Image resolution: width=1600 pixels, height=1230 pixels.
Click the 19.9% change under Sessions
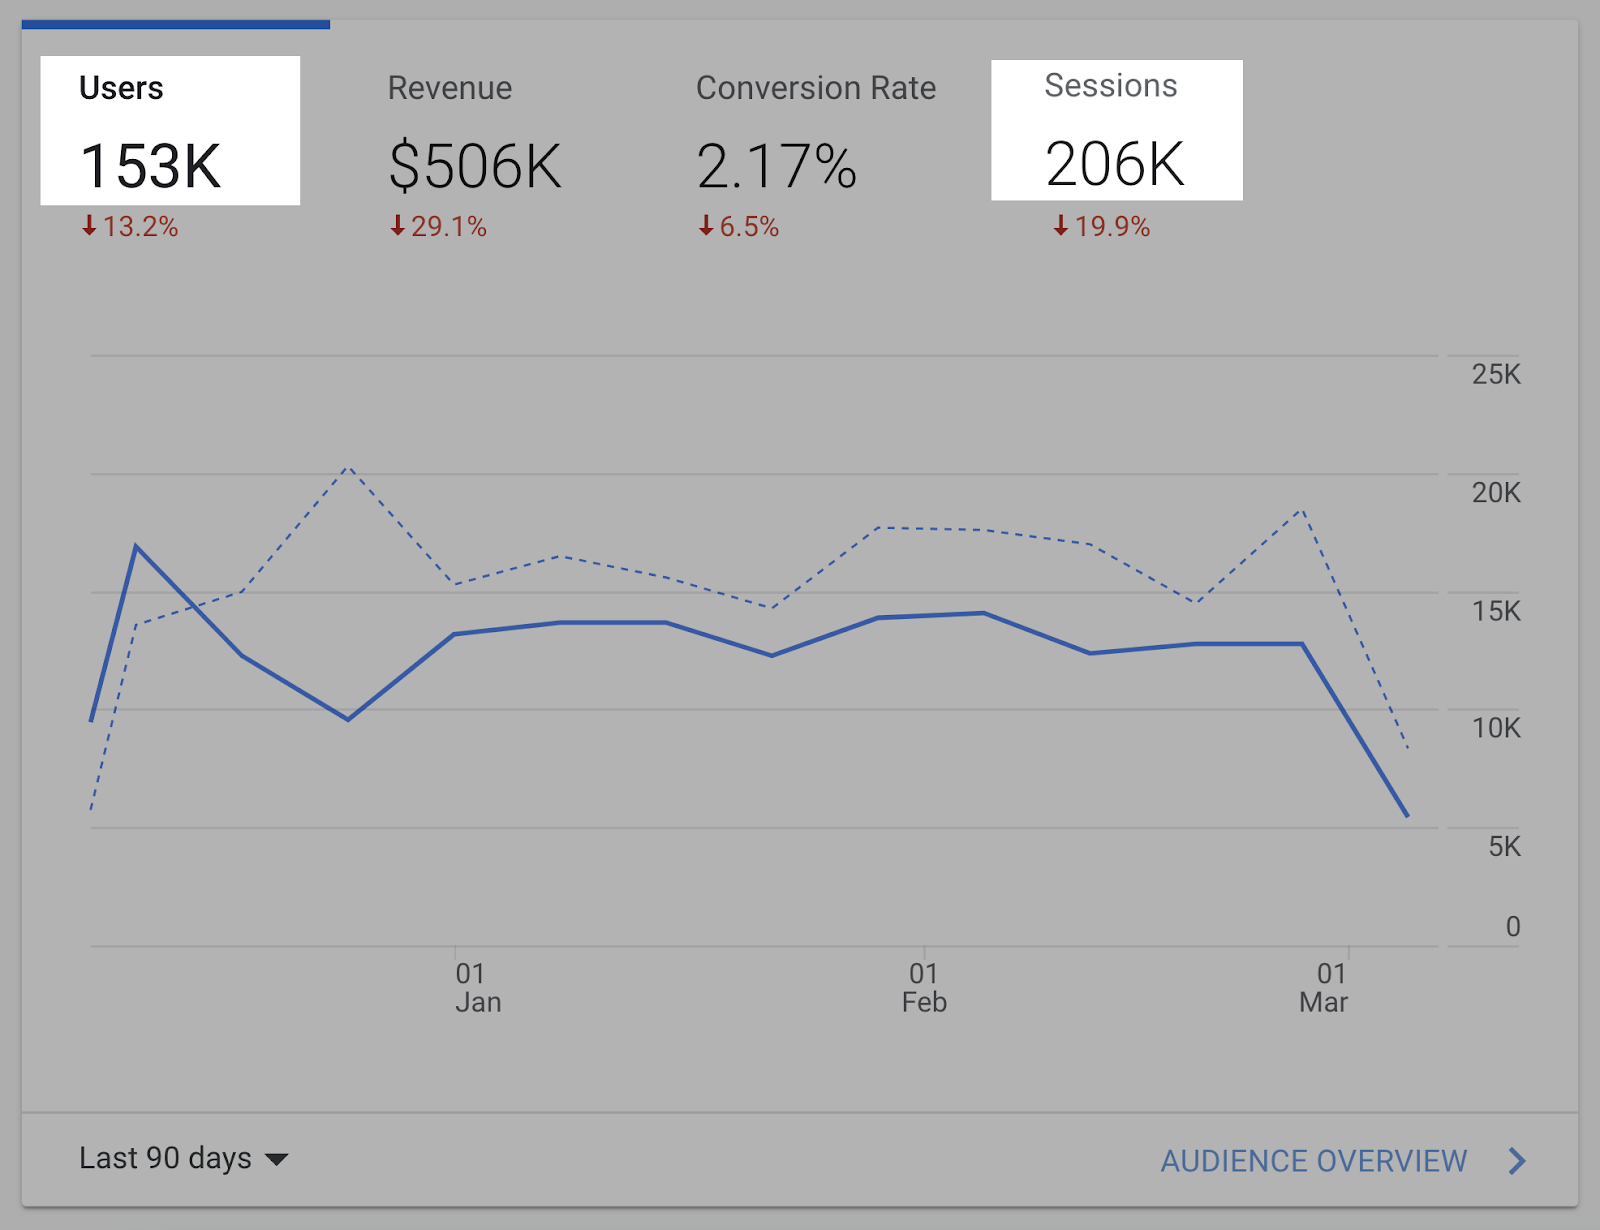[1112, 227]
